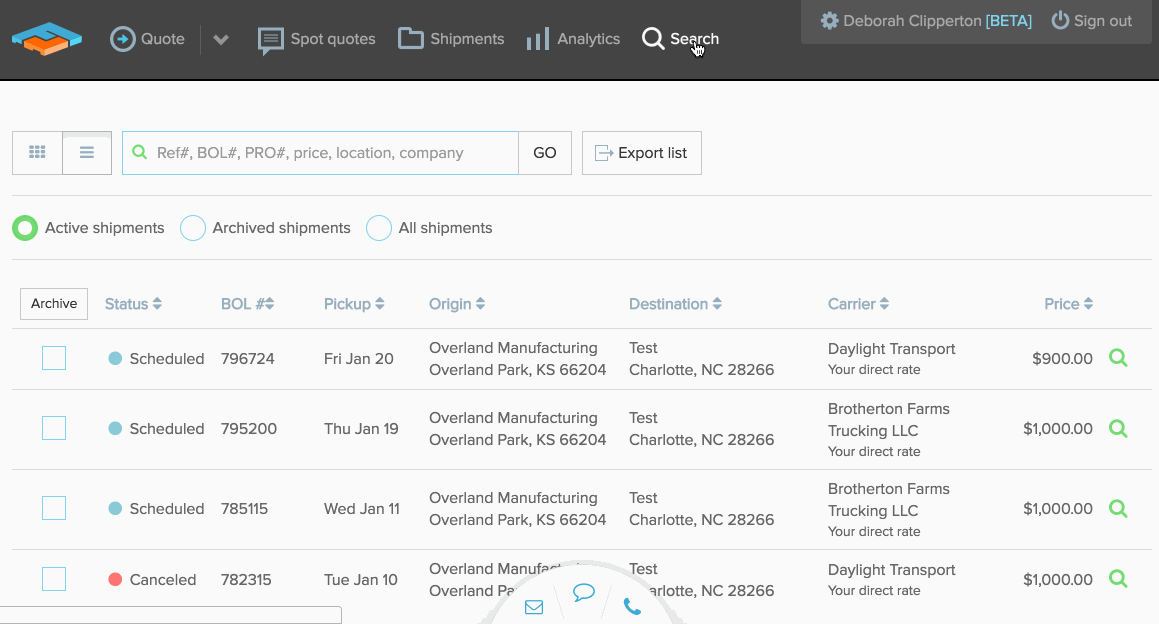
Task: Select the Archived shipments filter
Action: pos(265,228)
